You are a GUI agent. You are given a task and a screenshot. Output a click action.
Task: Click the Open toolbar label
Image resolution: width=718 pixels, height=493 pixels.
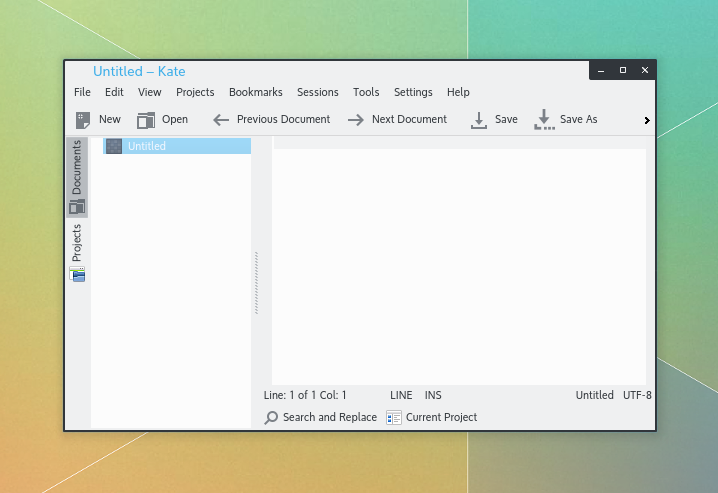175,119
